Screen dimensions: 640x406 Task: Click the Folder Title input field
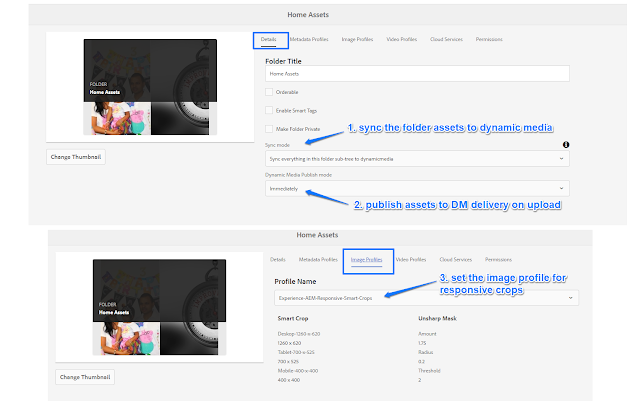pos(417,74)
